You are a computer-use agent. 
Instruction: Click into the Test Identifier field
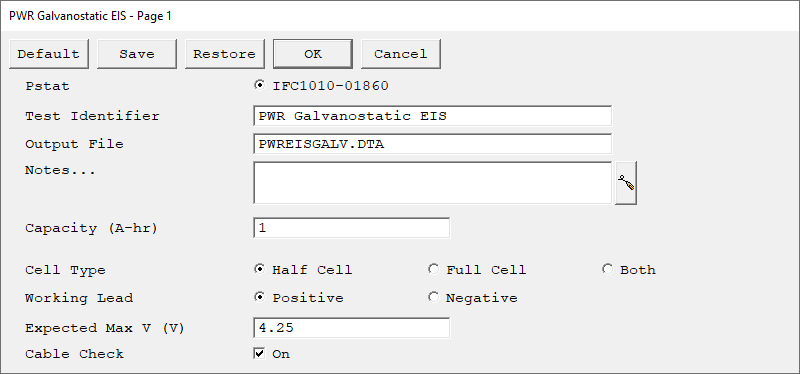click(432, 116)
